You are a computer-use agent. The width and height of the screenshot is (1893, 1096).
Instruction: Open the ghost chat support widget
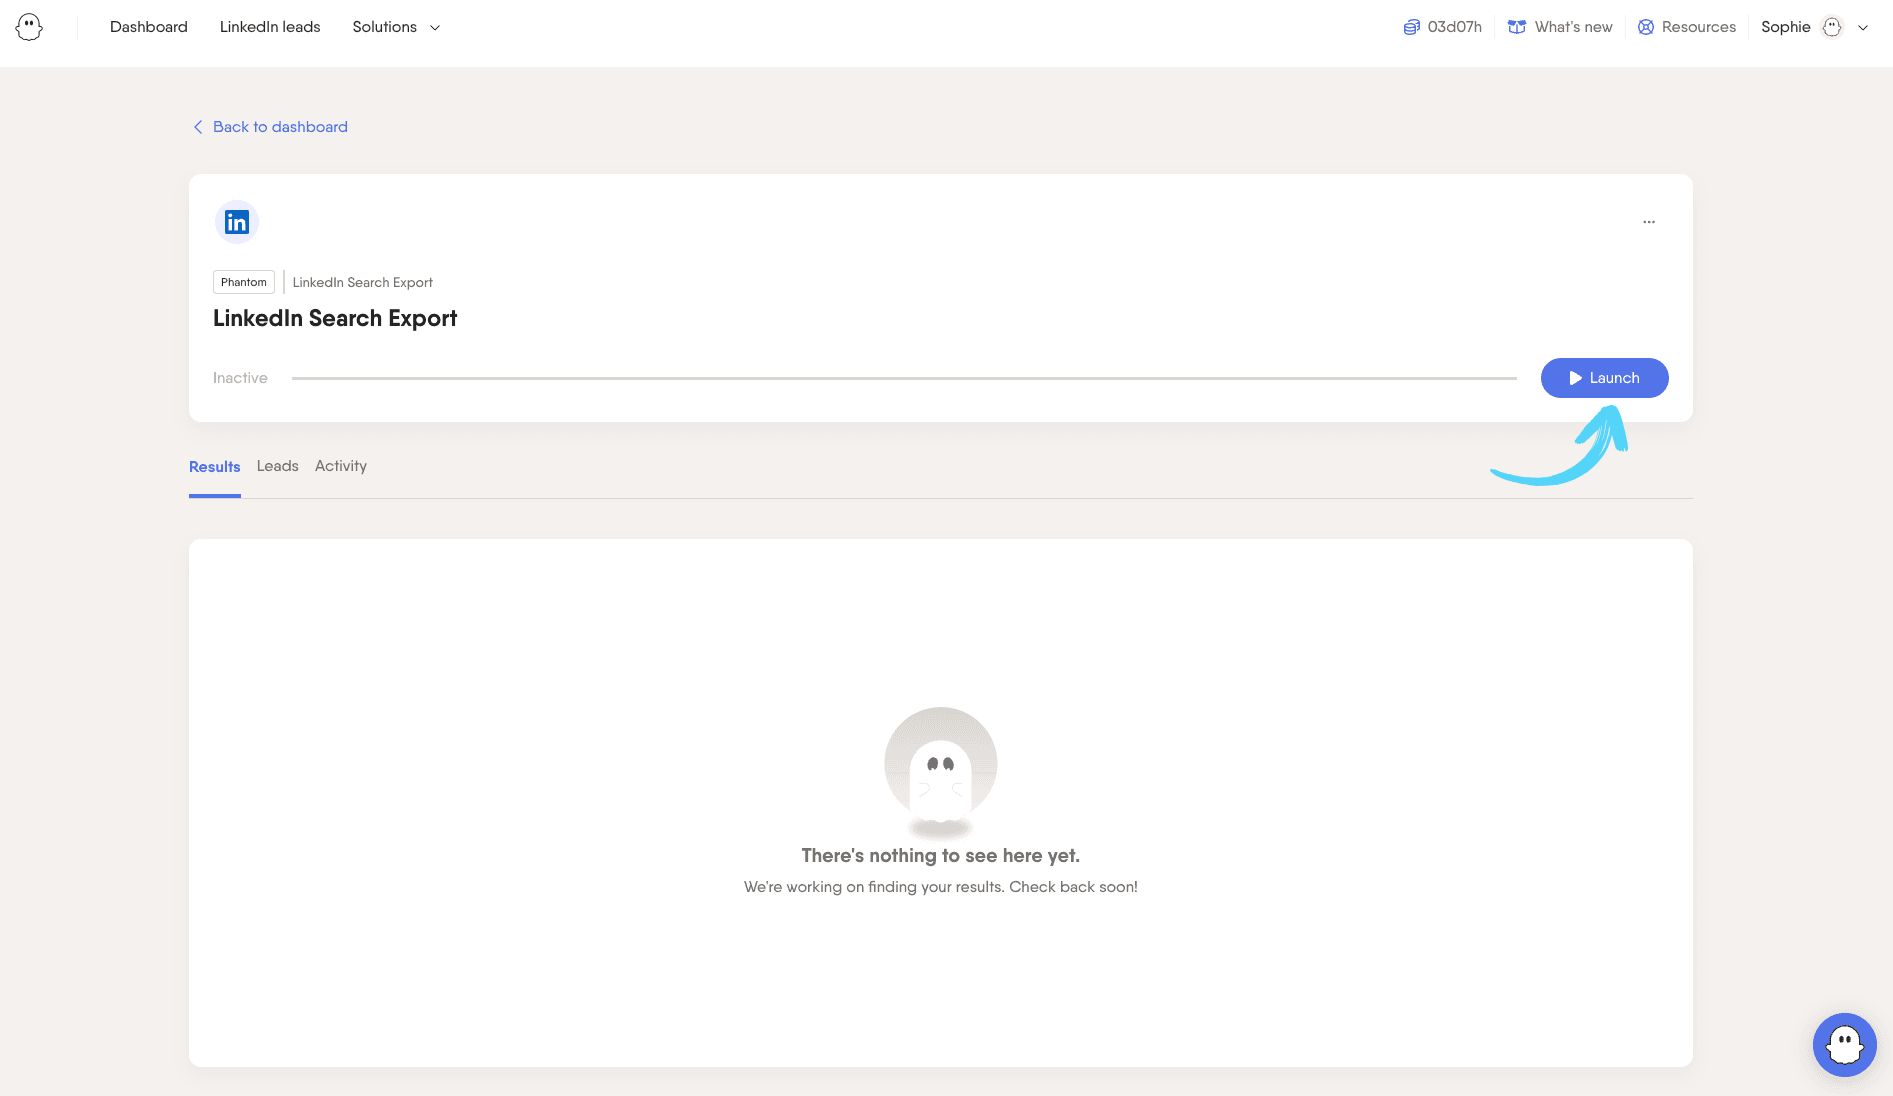click(1844, 1045)
